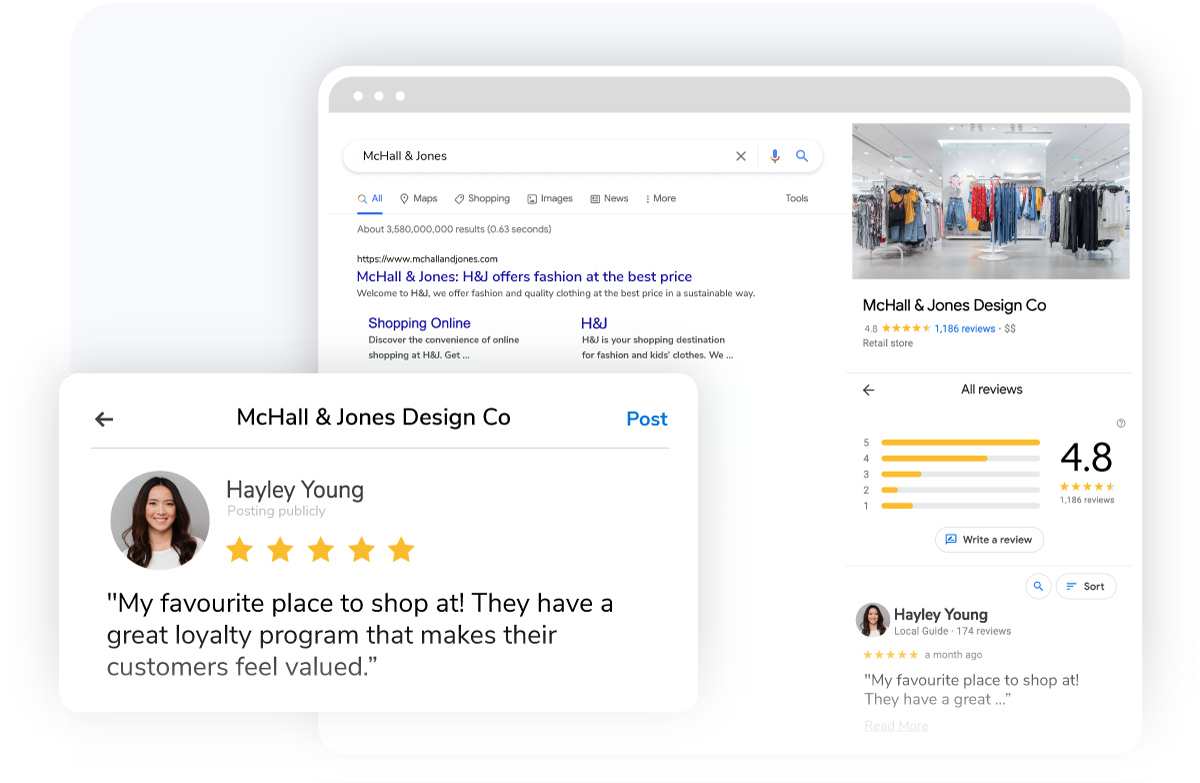Open the 1,186 reviews link
The height and width of the screenshot is (783, 1200).
coord(964,328)
